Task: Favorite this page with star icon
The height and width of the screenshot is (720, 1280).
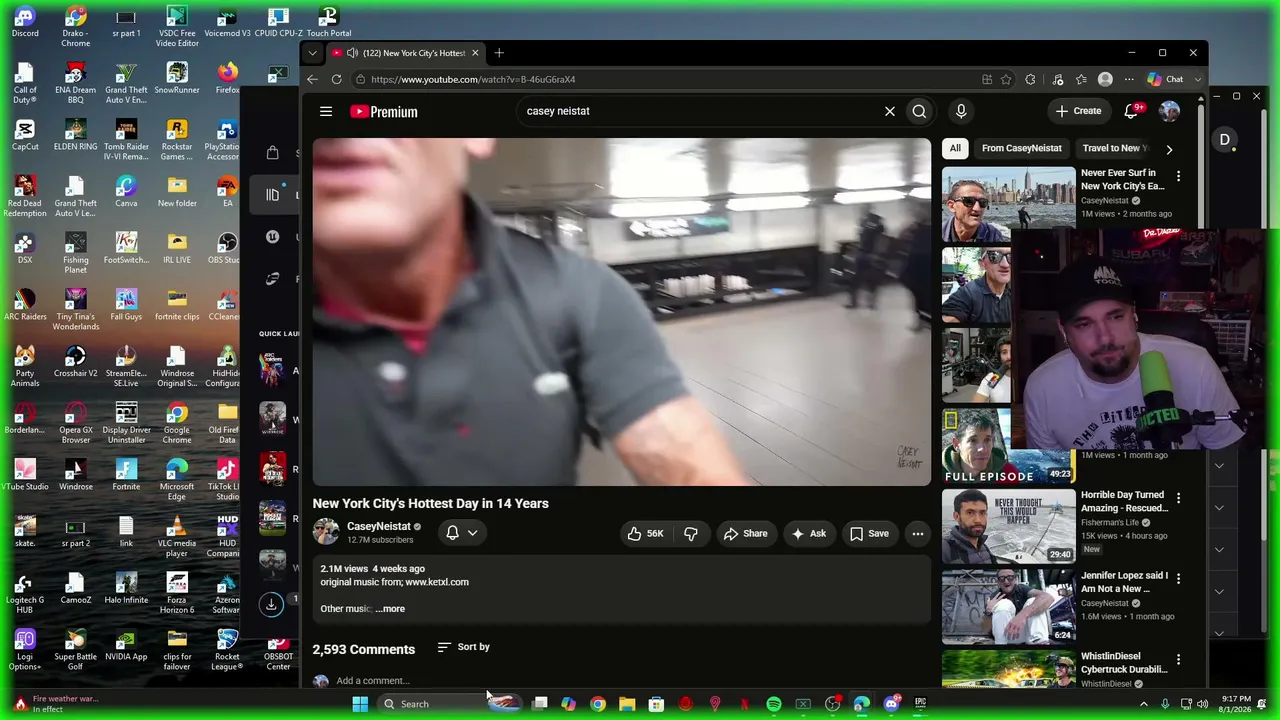Action: pyautogui.click(x=1006, y=79)
